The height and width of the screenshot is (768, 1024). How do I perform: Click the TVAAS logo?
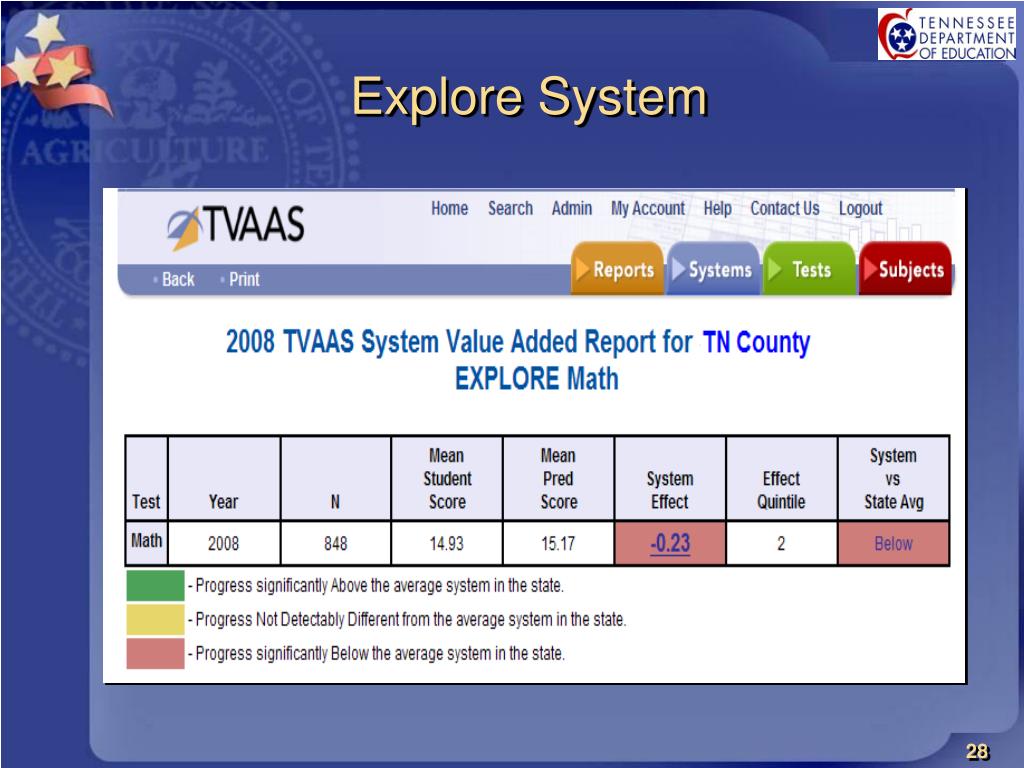[x=236, y=226]
